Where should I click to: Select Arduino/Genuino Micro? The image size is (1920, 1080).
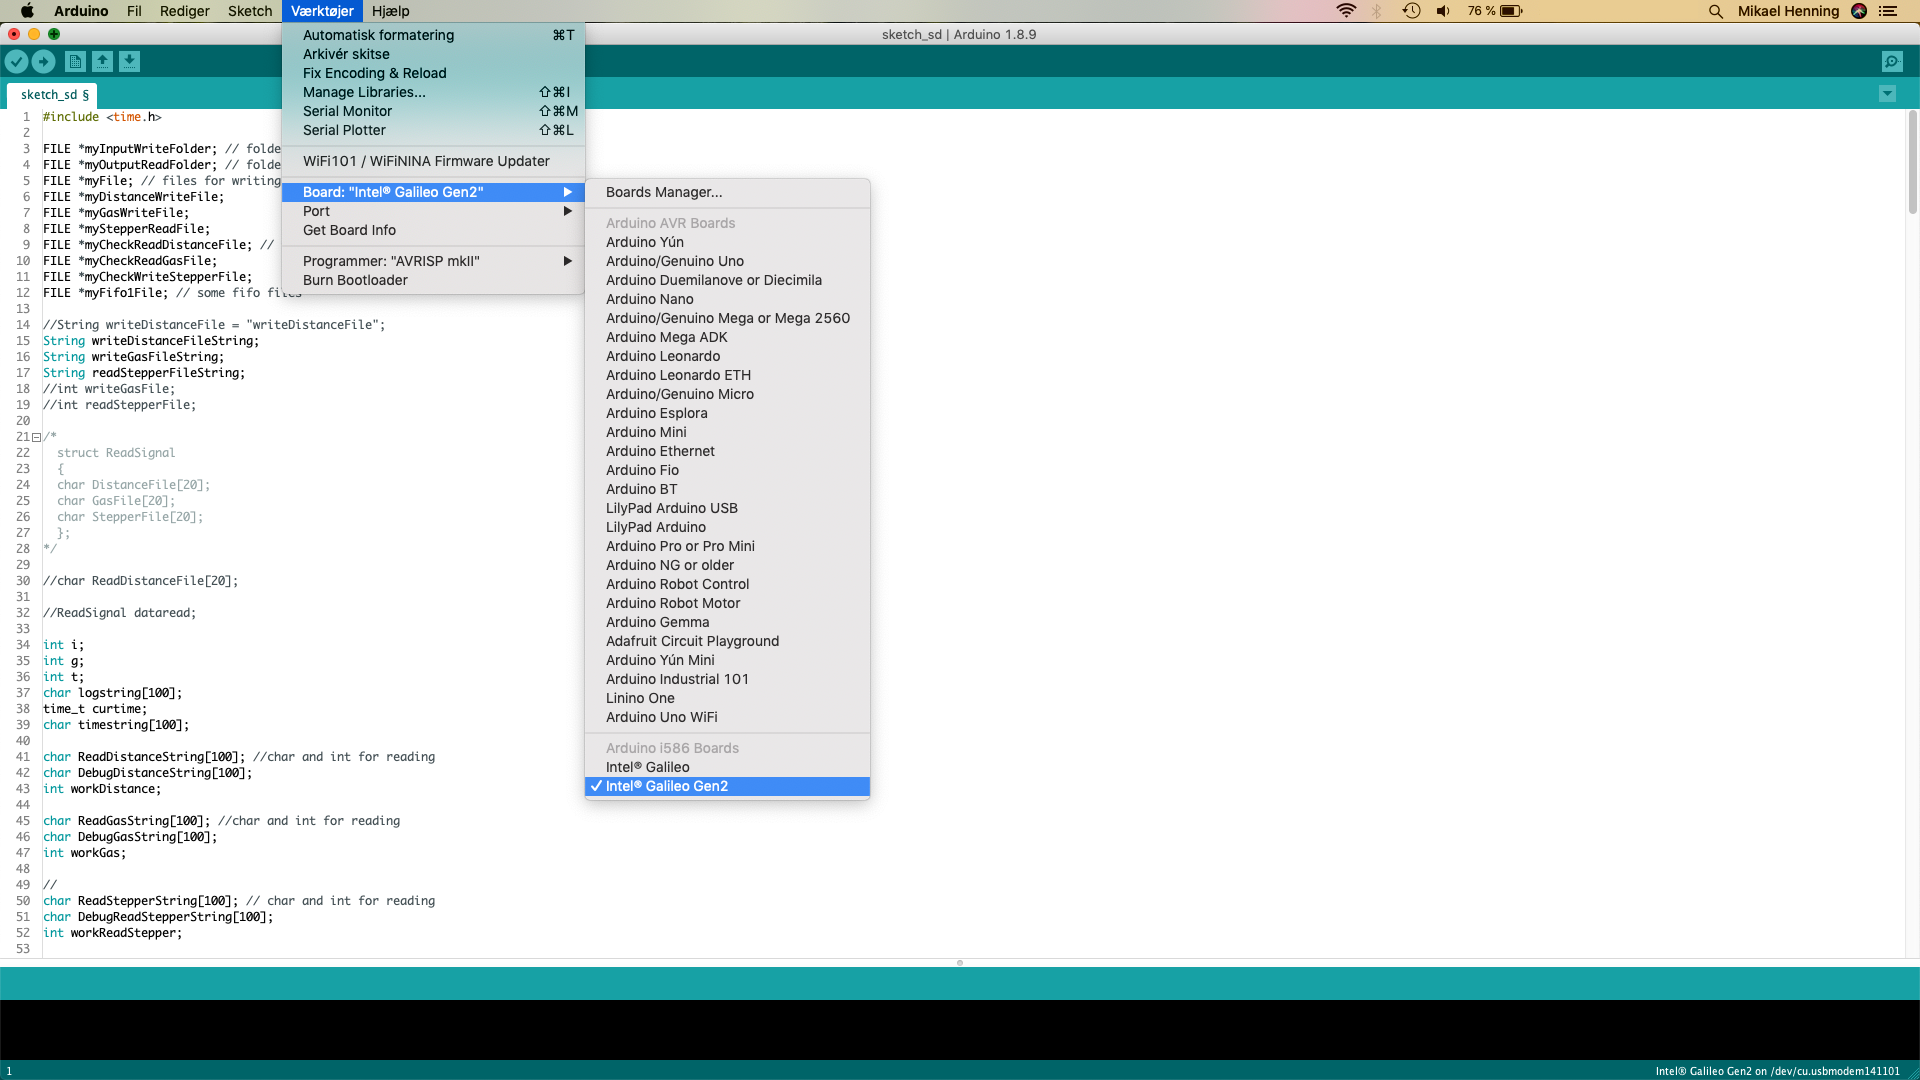pos(727,394)
